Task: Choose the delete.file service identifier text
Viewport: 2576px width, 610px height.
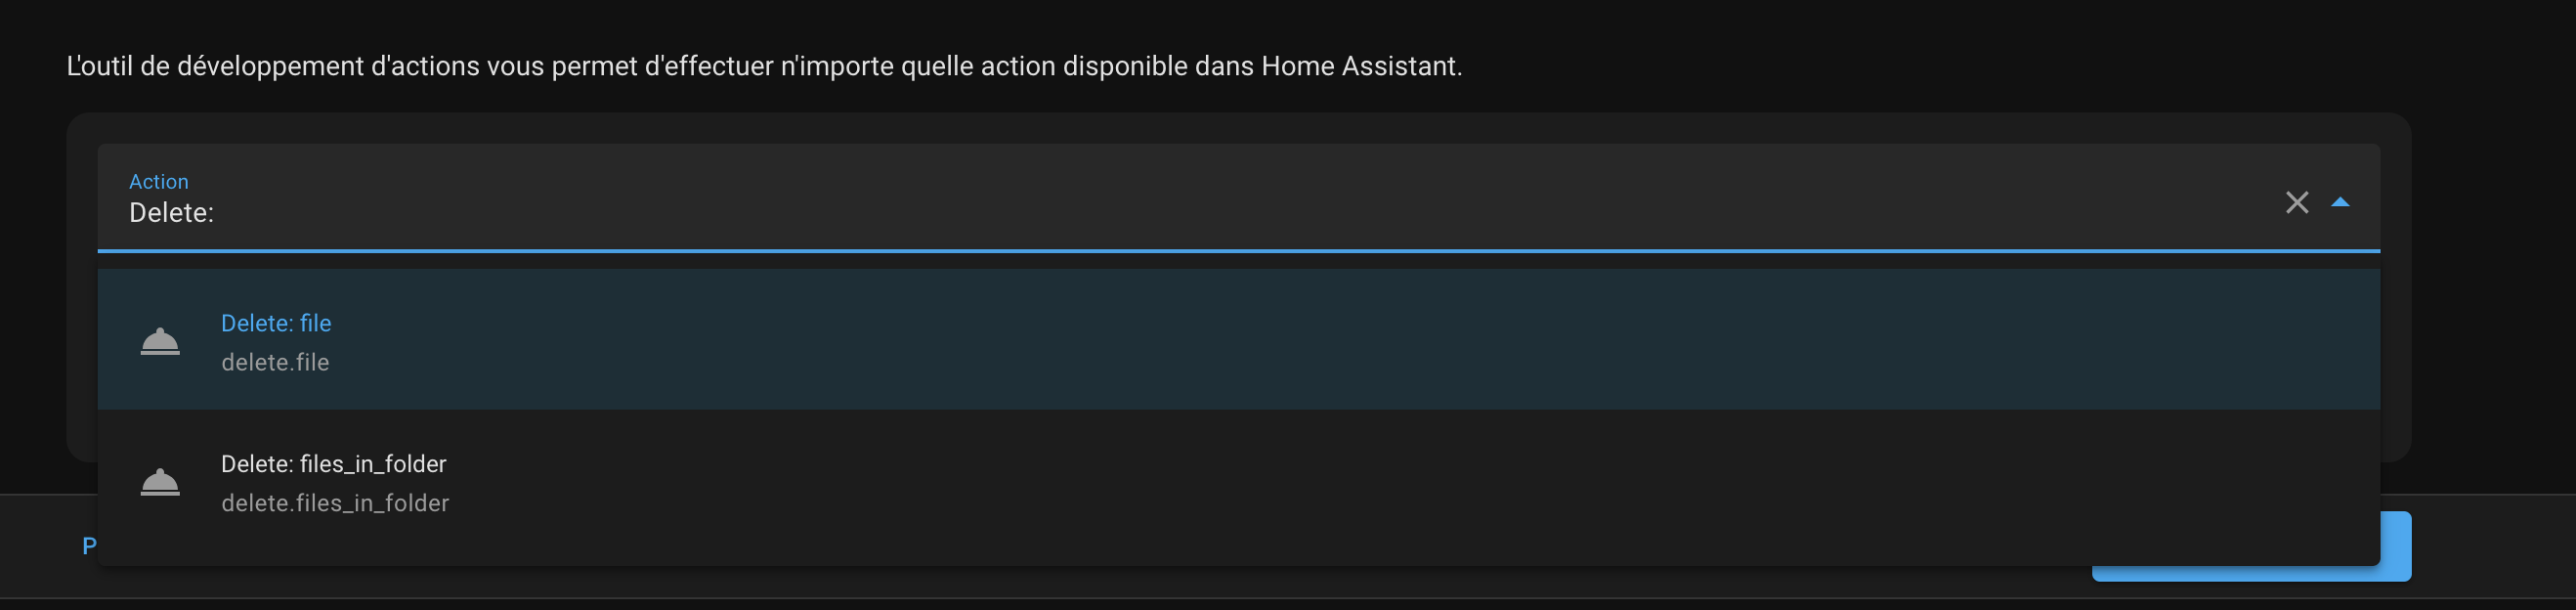Action: point(275,362)
